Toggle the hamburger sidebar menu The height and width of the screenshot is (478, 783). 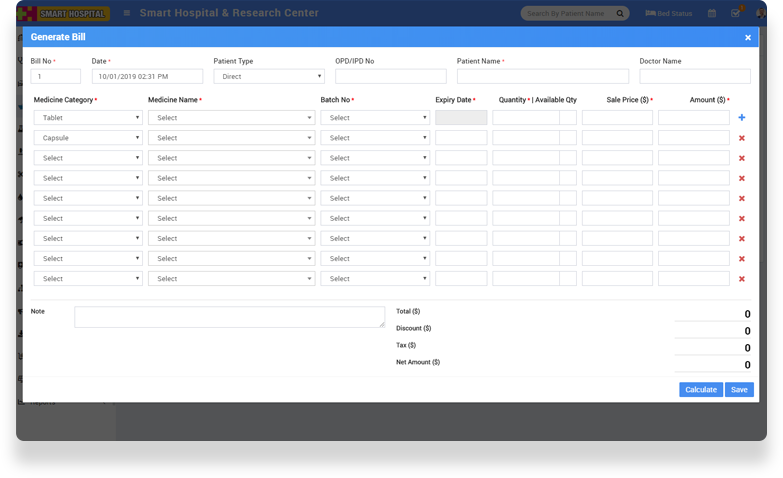127,14
